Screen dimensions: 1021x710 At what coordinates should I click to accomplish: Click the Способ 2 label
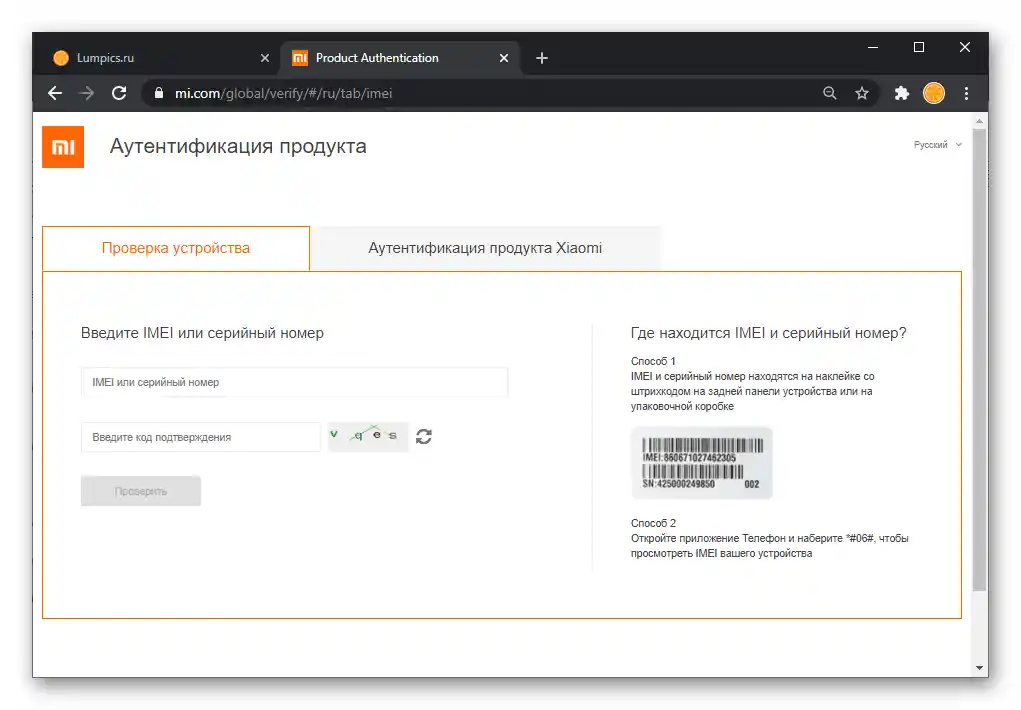653,523
